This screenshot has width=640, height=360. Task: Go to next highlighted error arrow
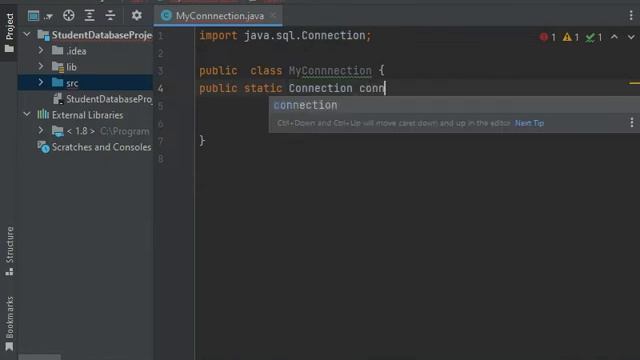click(631, 37)
